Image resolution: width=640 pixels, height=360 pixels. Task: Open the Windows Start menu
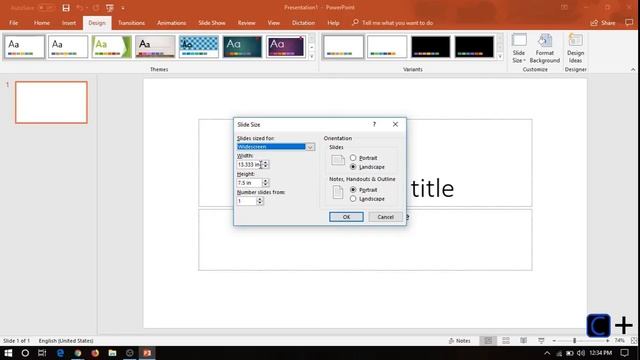click(x=8, y=353)
